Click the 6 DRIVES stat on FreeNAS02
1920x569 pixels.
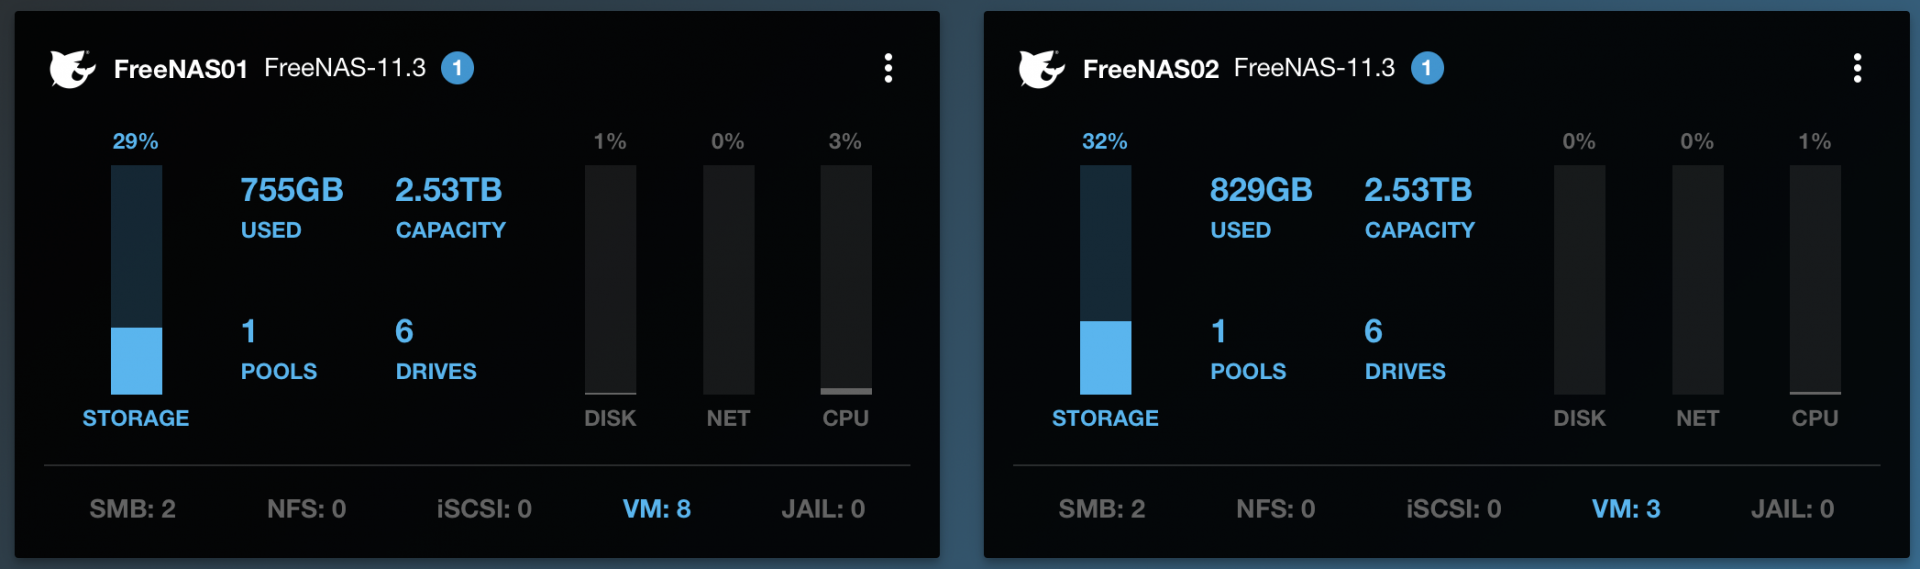[1405, 349]
